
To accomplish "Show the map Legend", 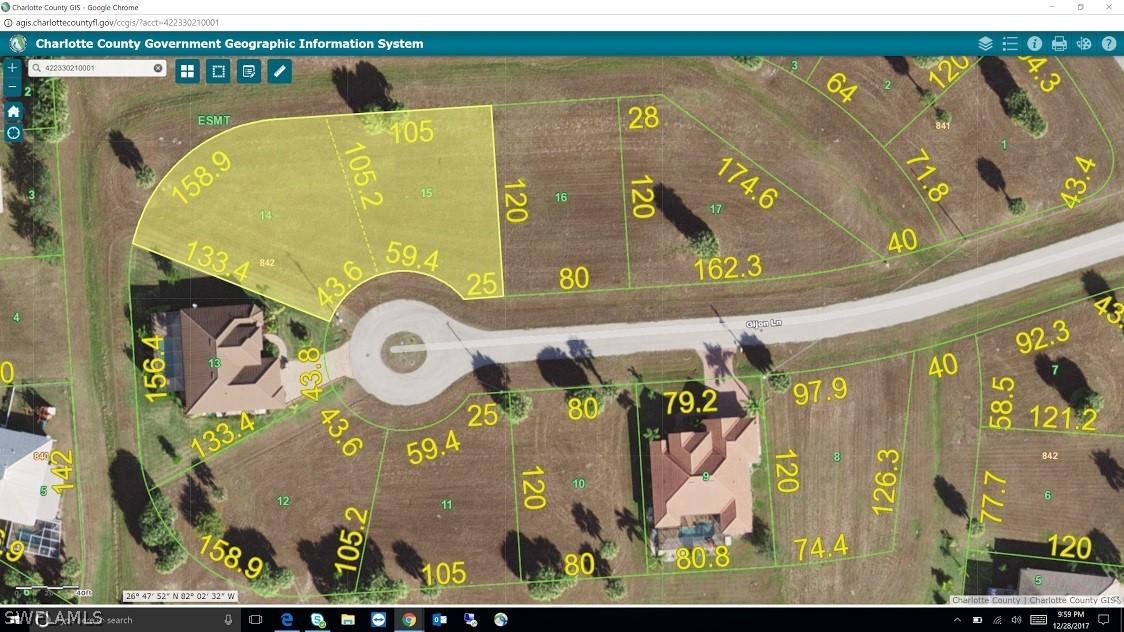I will [x=1010, y=44].
